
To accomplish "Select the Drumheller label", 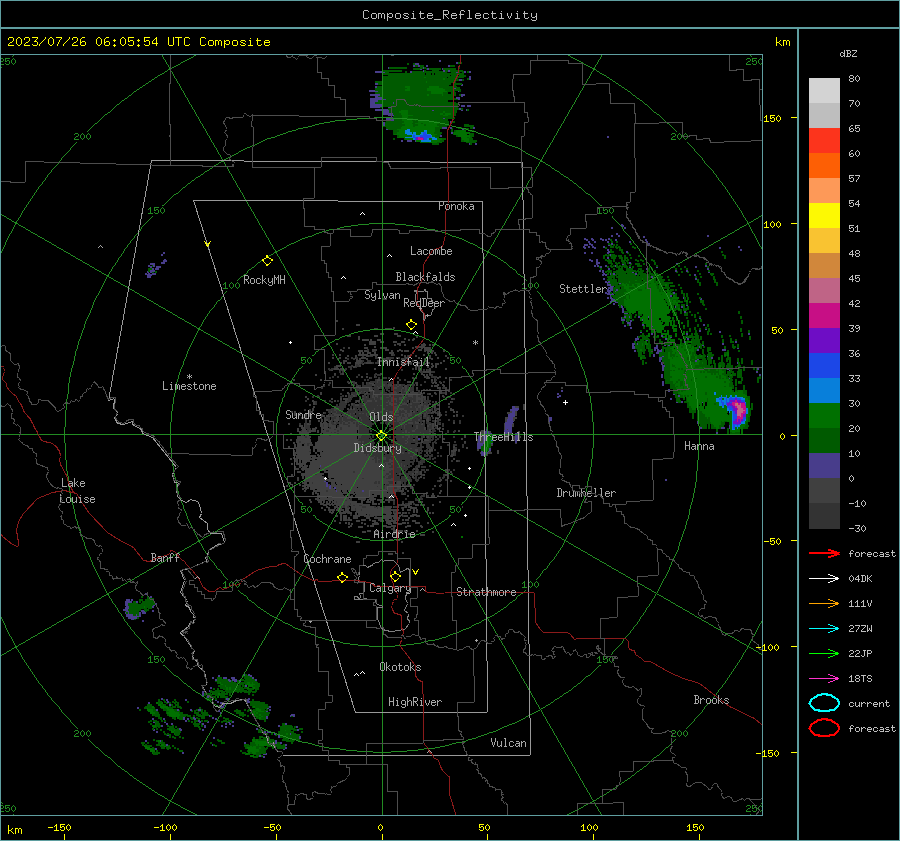I will click(x=586, y=493).
